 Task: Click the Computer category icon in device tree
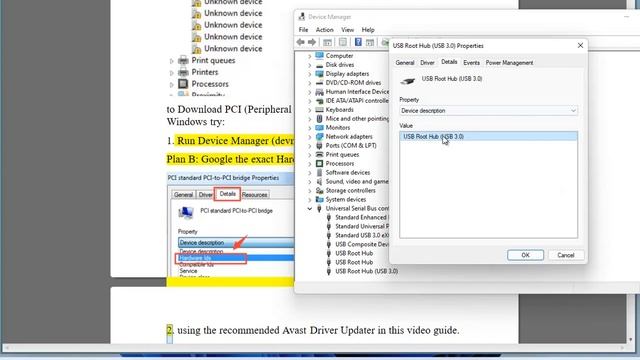point(320,56)
